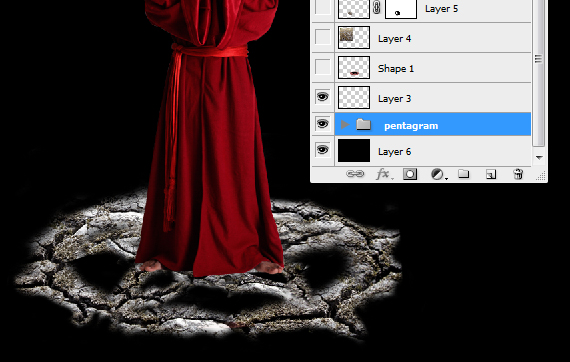
Task: Click the layers panel scrollbar handle
Action: tap(538, 59)
